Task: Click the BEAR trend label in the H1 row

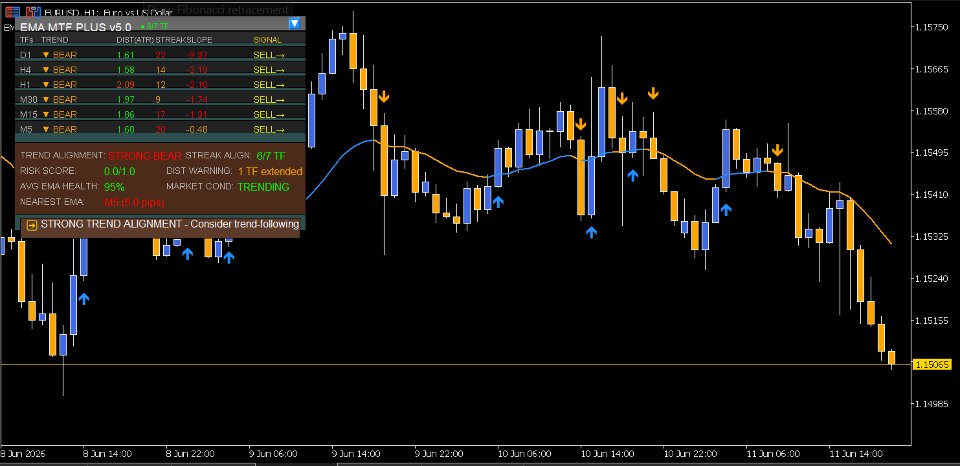Action: tap(65, 85)
